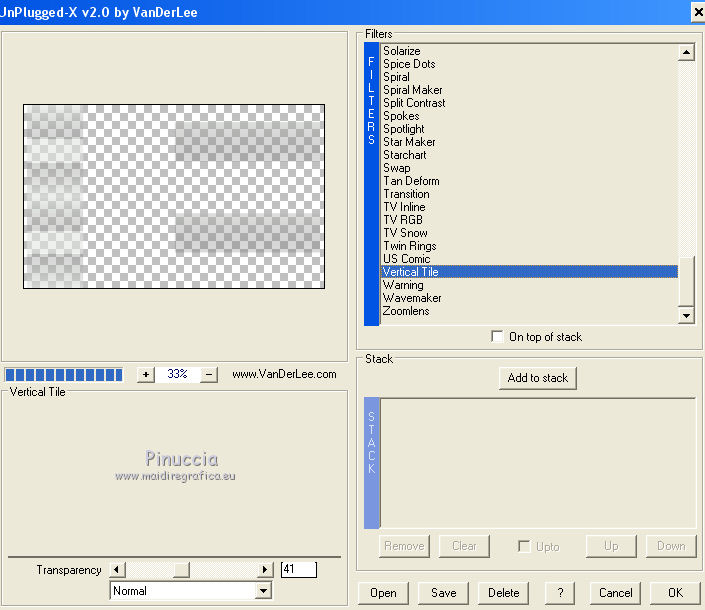
Task: Click the Down stack button
Action: pyautogui.click(x=671, y=546)
